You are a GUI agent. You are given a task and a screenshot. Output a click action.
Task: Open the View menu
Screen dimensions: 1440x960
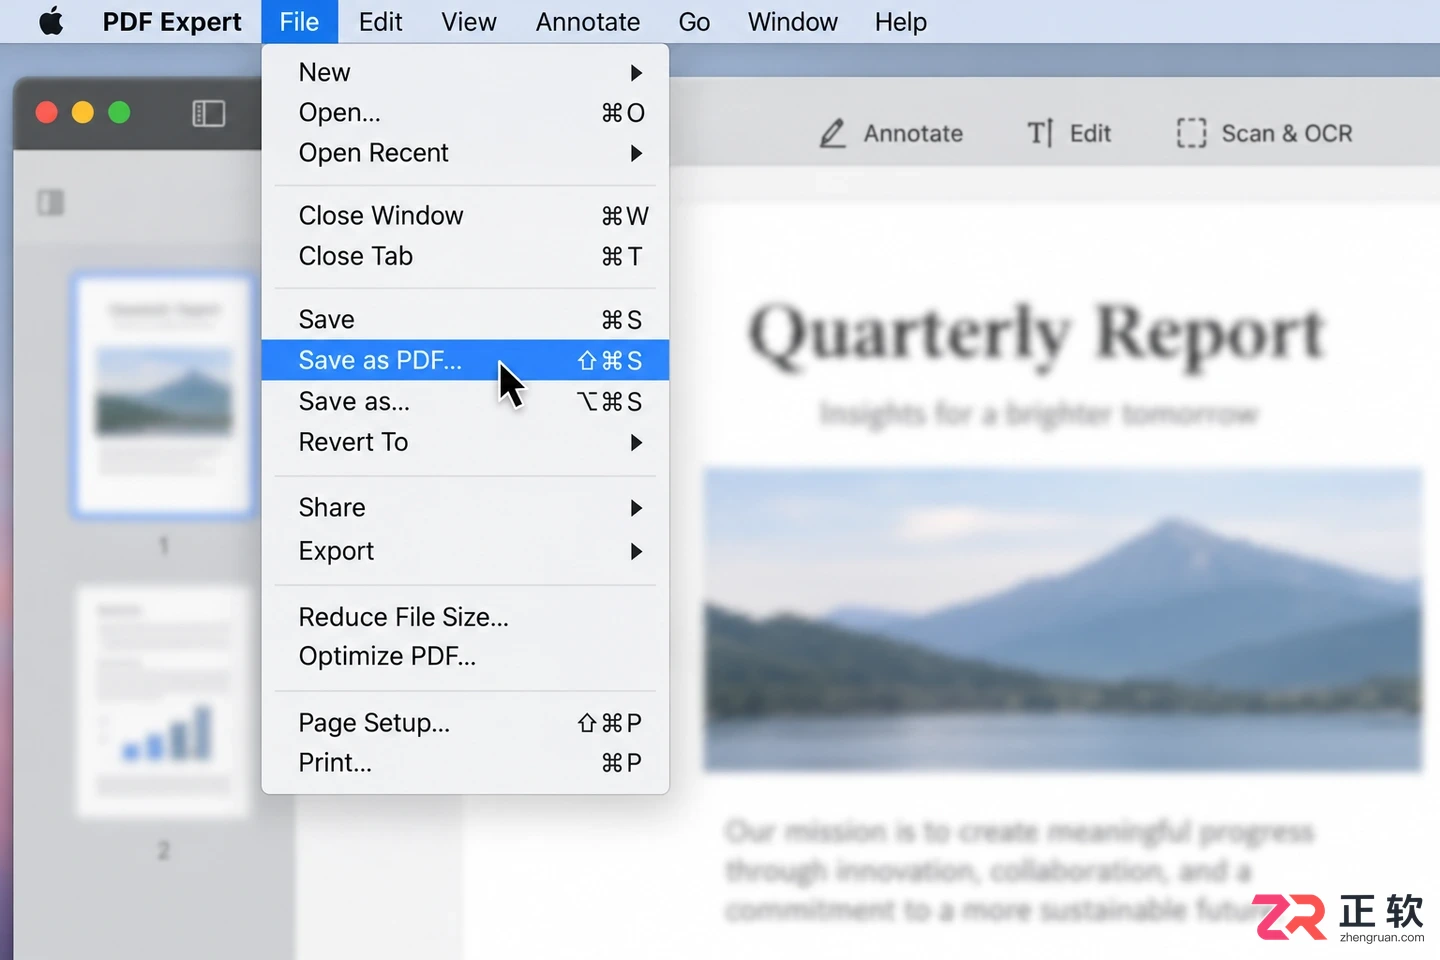tap(469, 21)
